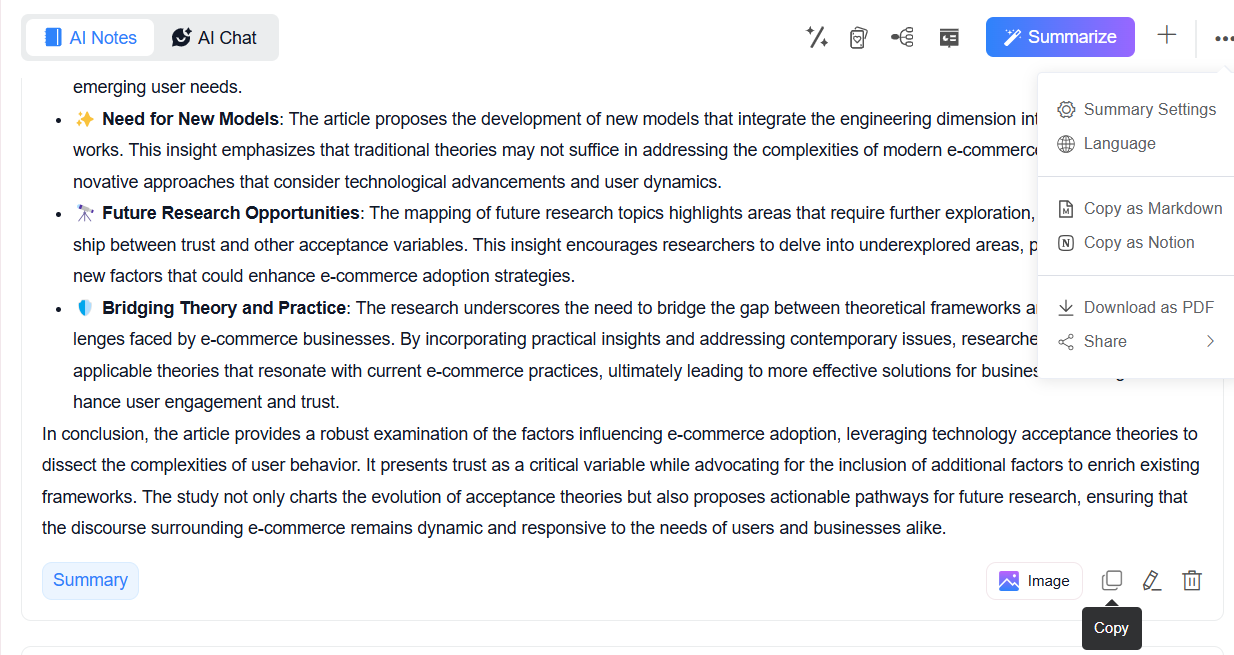Choose Download as PDF

(1148, 307)
